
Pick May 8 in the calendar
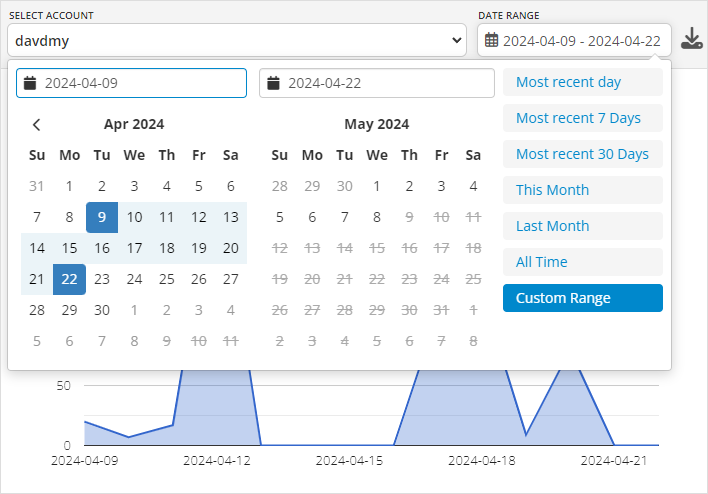coord(377,217)
